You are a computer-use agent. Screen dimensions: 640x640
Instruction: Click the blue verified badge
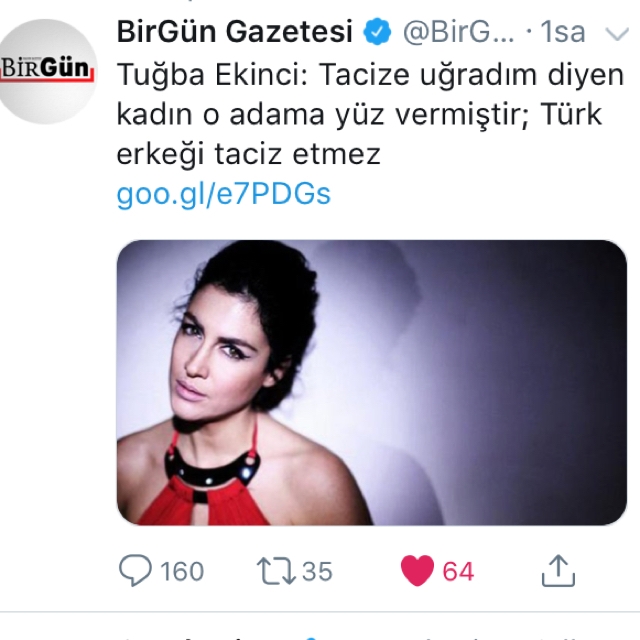coord(377,31)
